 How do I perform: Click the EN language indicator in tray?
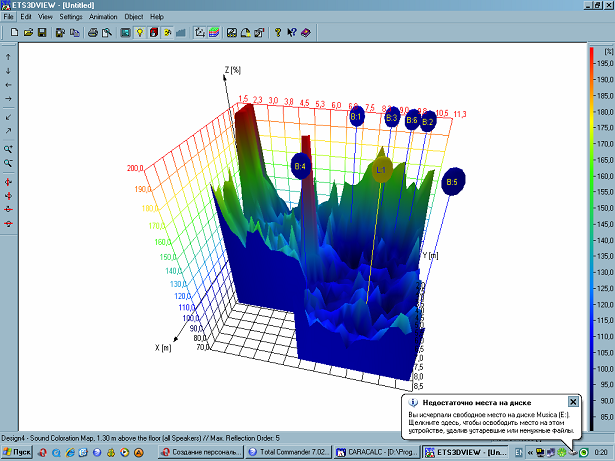coord(519,453)
